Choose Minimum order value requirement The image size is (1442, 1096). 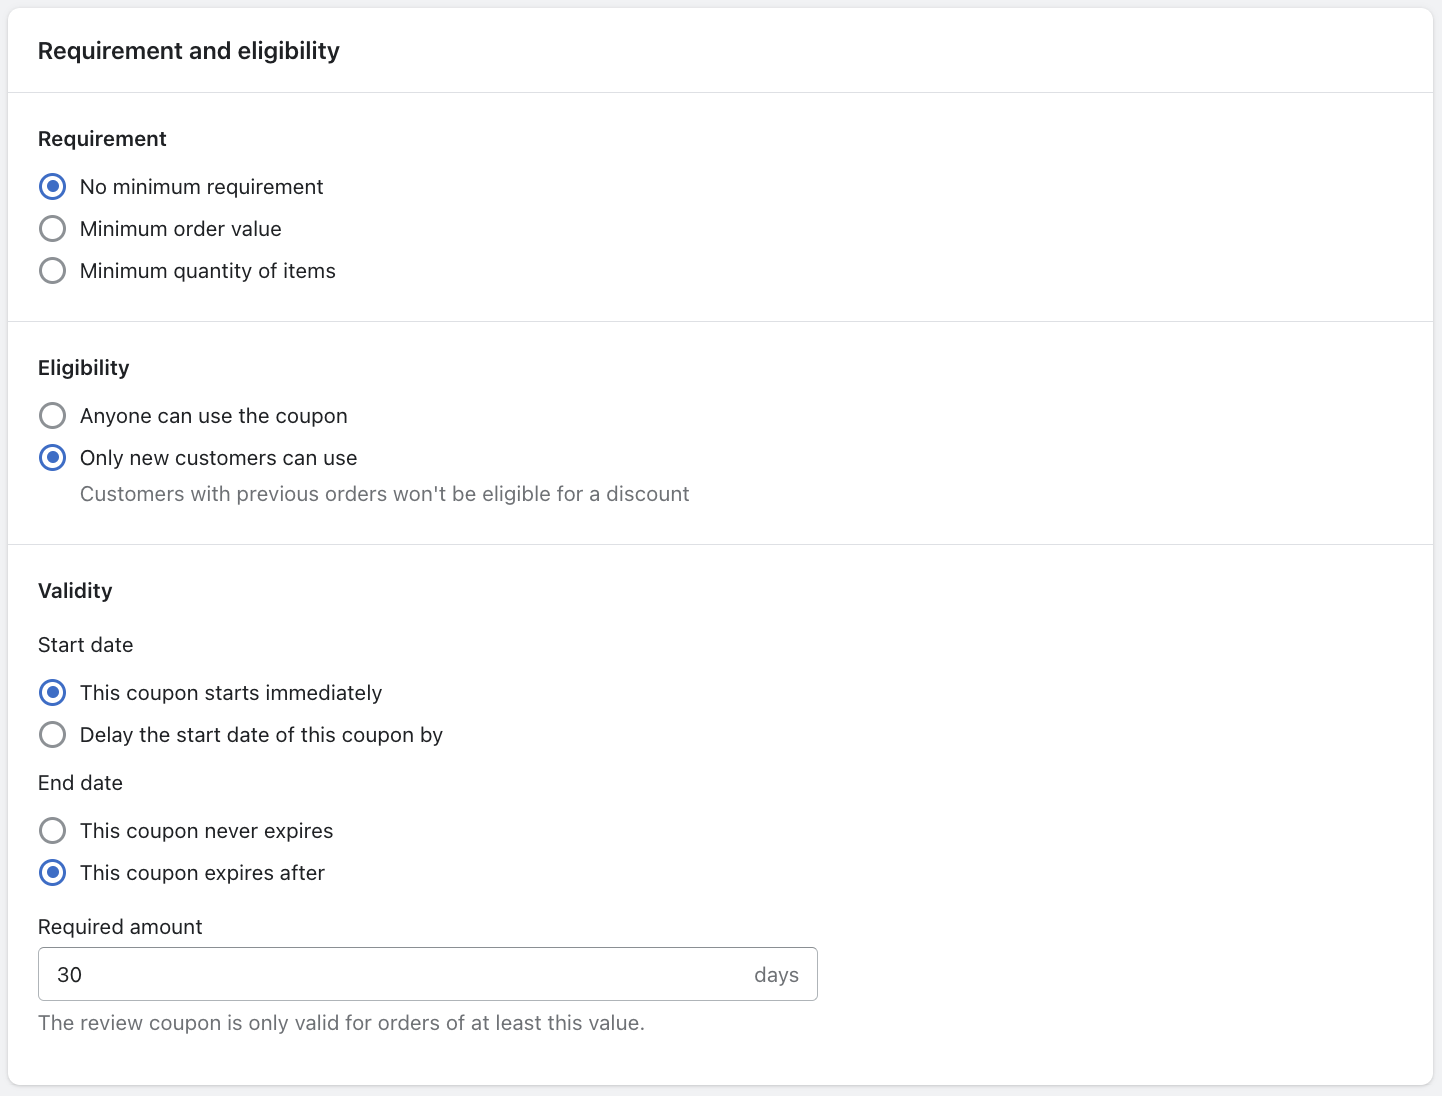point(52,229)
